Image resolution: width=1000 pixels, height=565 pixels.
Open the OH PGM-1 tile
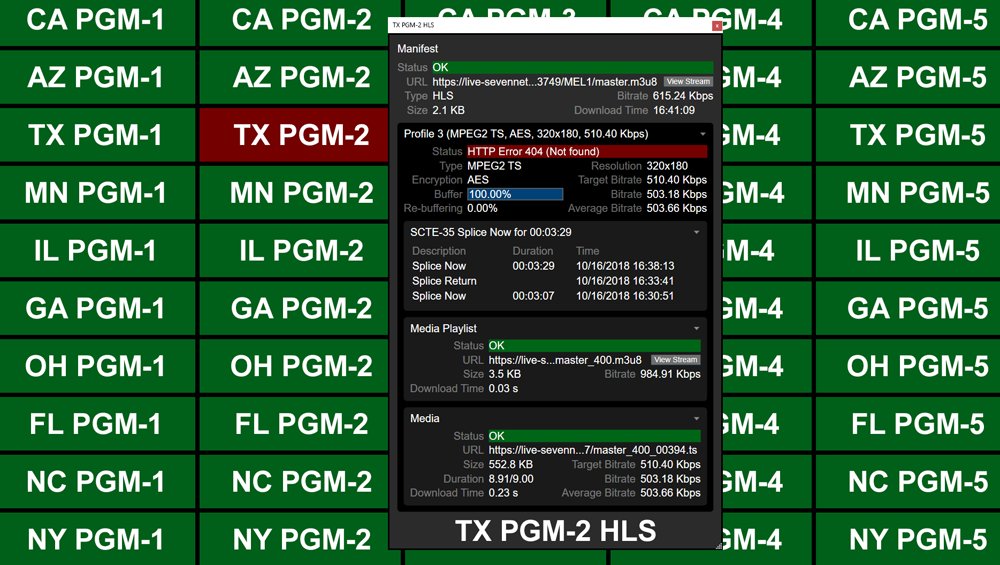coord(97,366)
